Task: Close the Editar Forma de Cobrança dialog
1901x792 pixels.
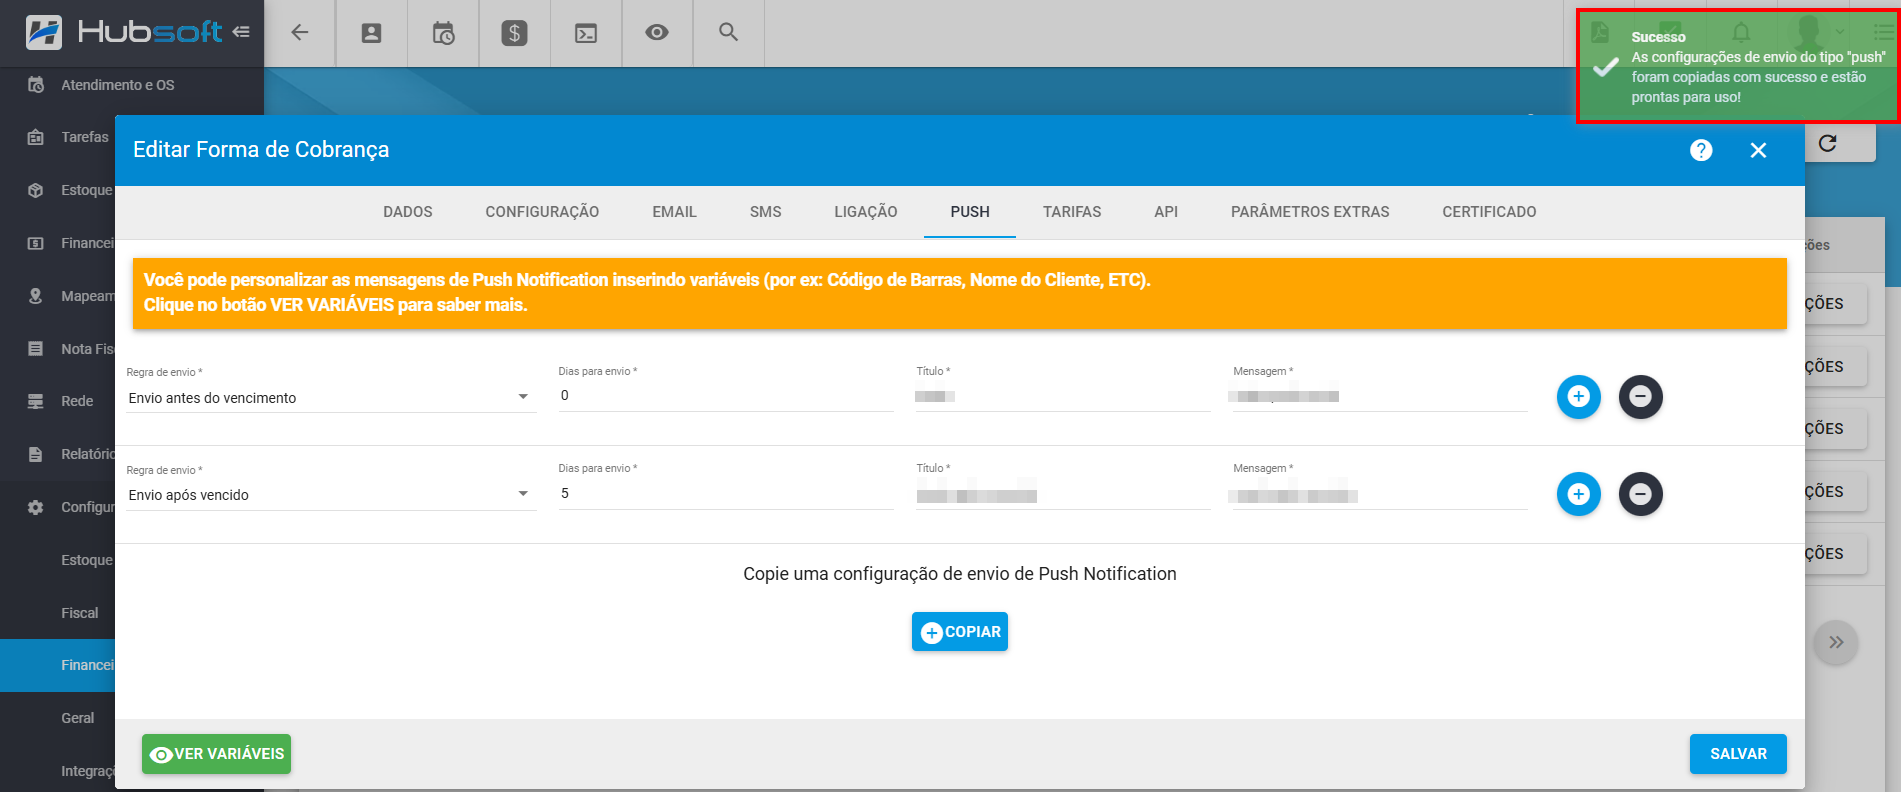Action: 1759,150
